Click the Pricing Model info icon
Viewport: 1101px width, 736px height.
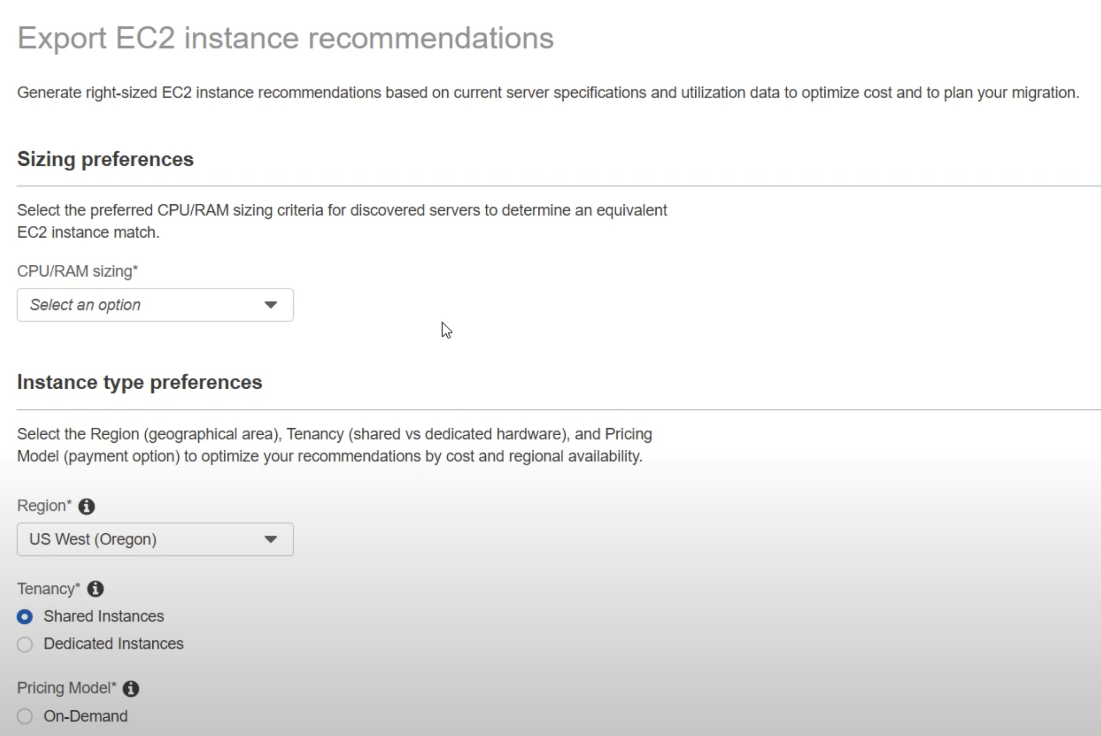click(131, 689)
